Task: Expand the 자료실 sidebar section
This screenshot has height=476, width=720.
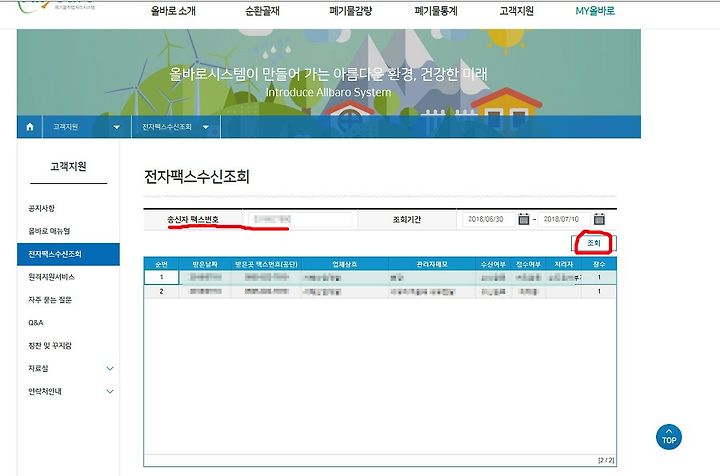Action: 110,368
